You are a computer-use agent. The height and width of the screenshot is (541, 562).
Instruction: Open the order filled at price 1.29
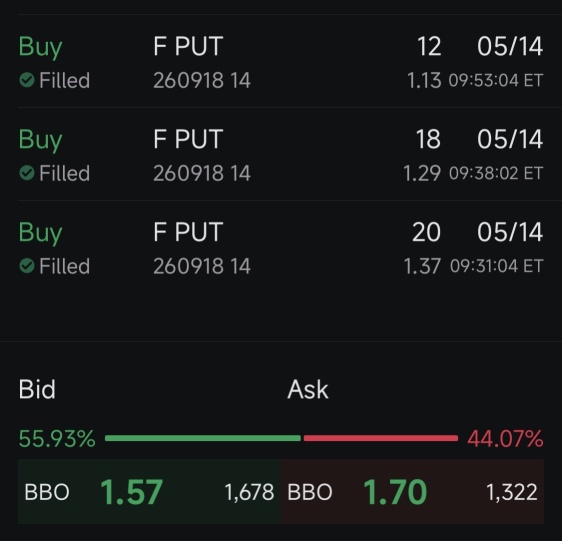(281, 154)
